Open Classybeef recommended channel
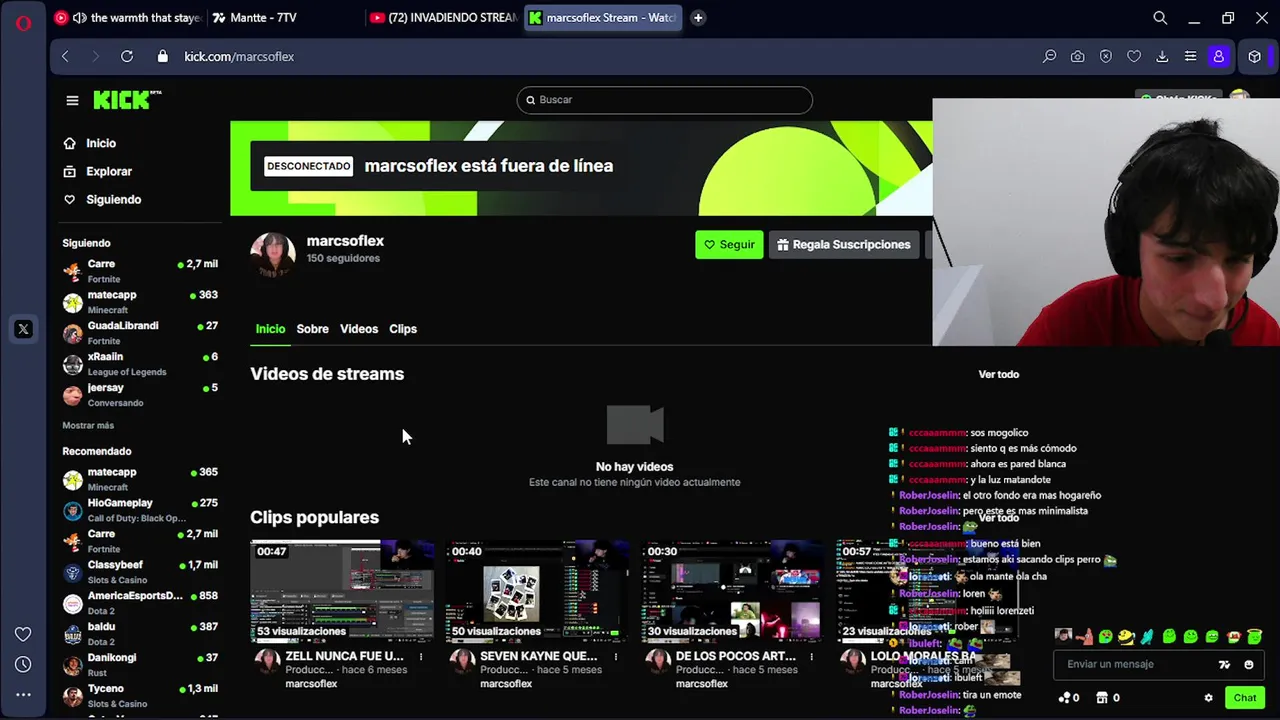Viewport: 1280px width, 720px height. point(140,572)
